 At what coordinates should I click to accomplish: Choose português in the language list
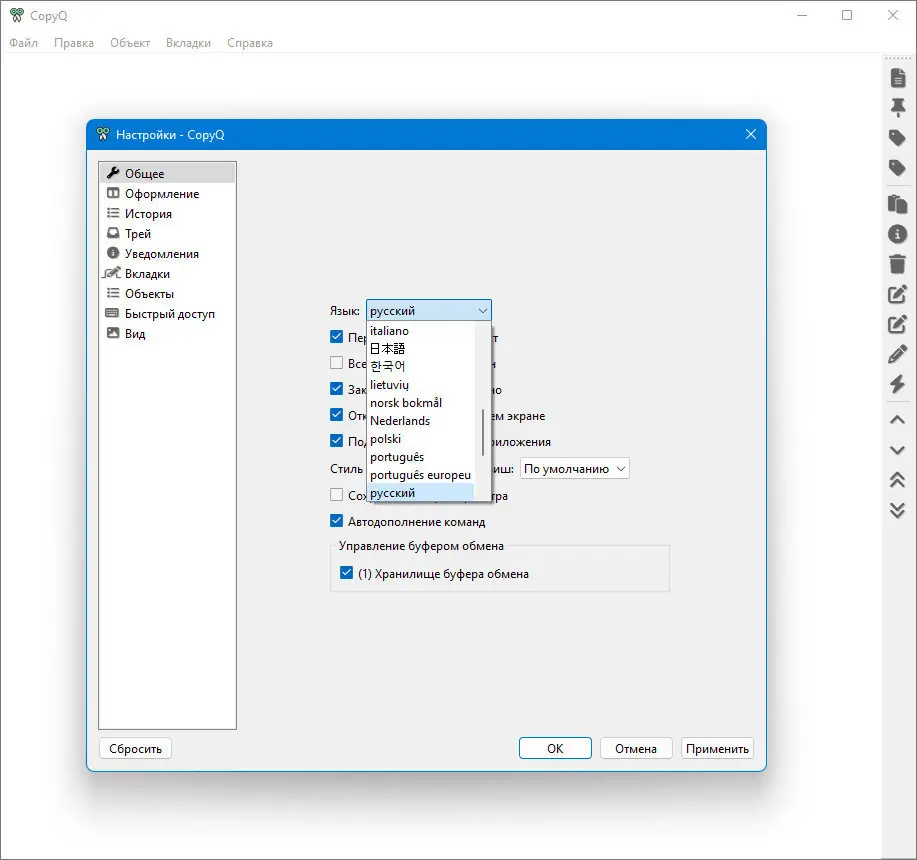(420, 457)
